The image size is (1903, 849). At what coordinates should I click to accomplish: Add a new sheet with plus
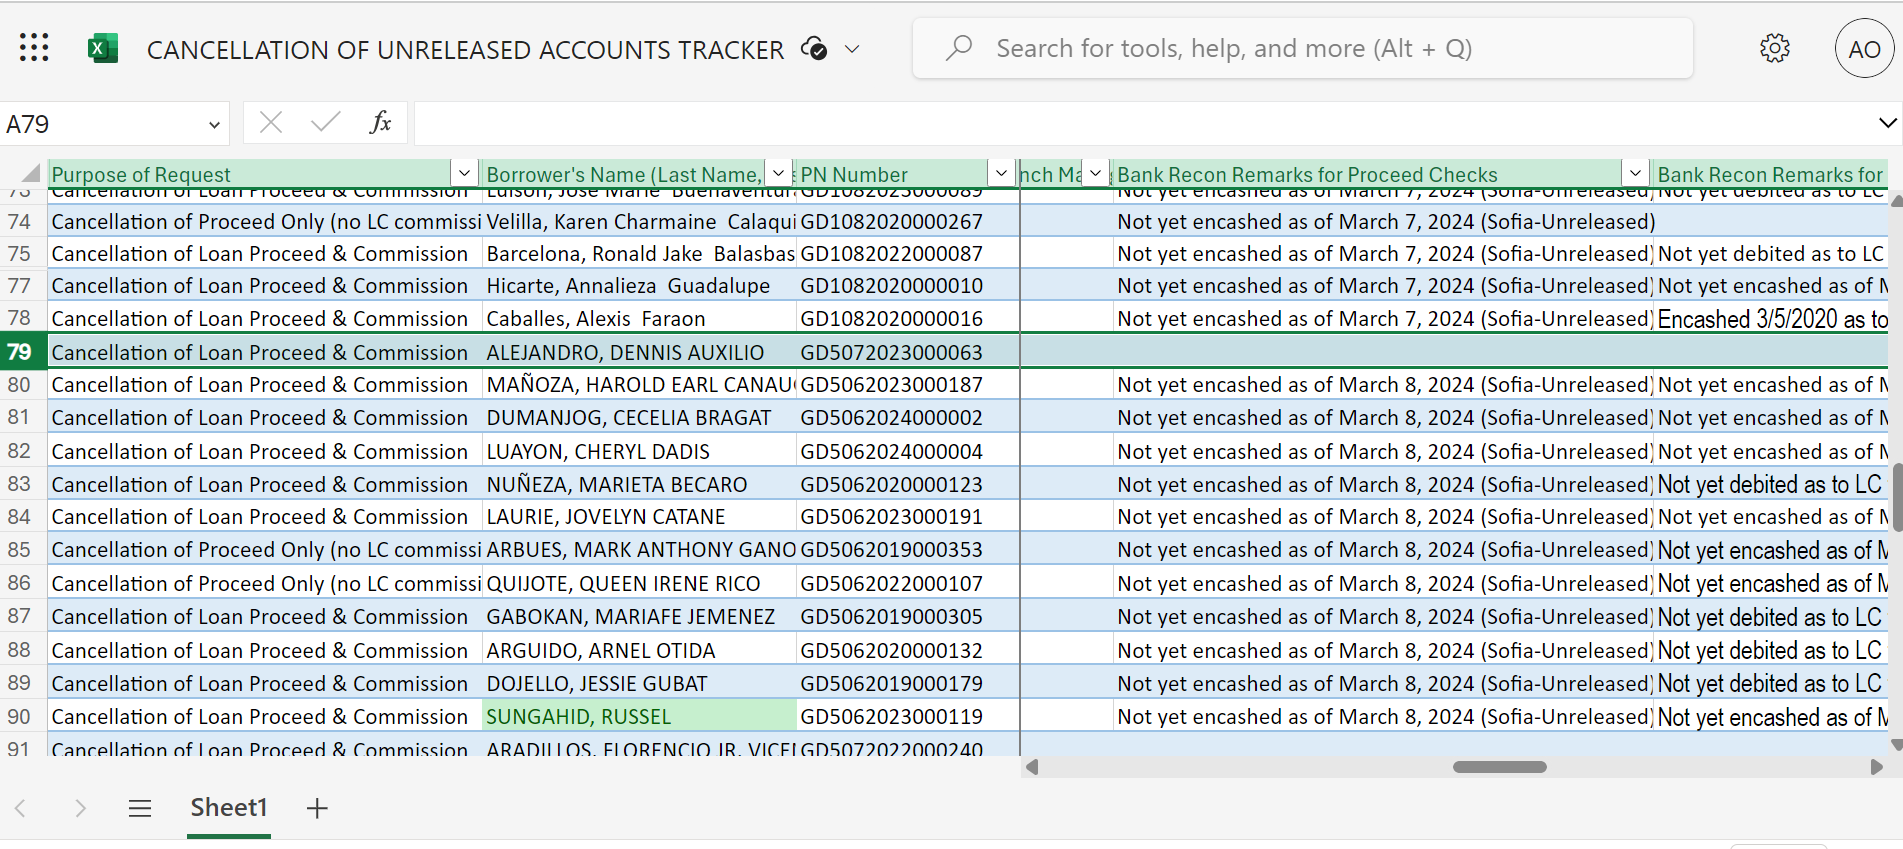317,808
